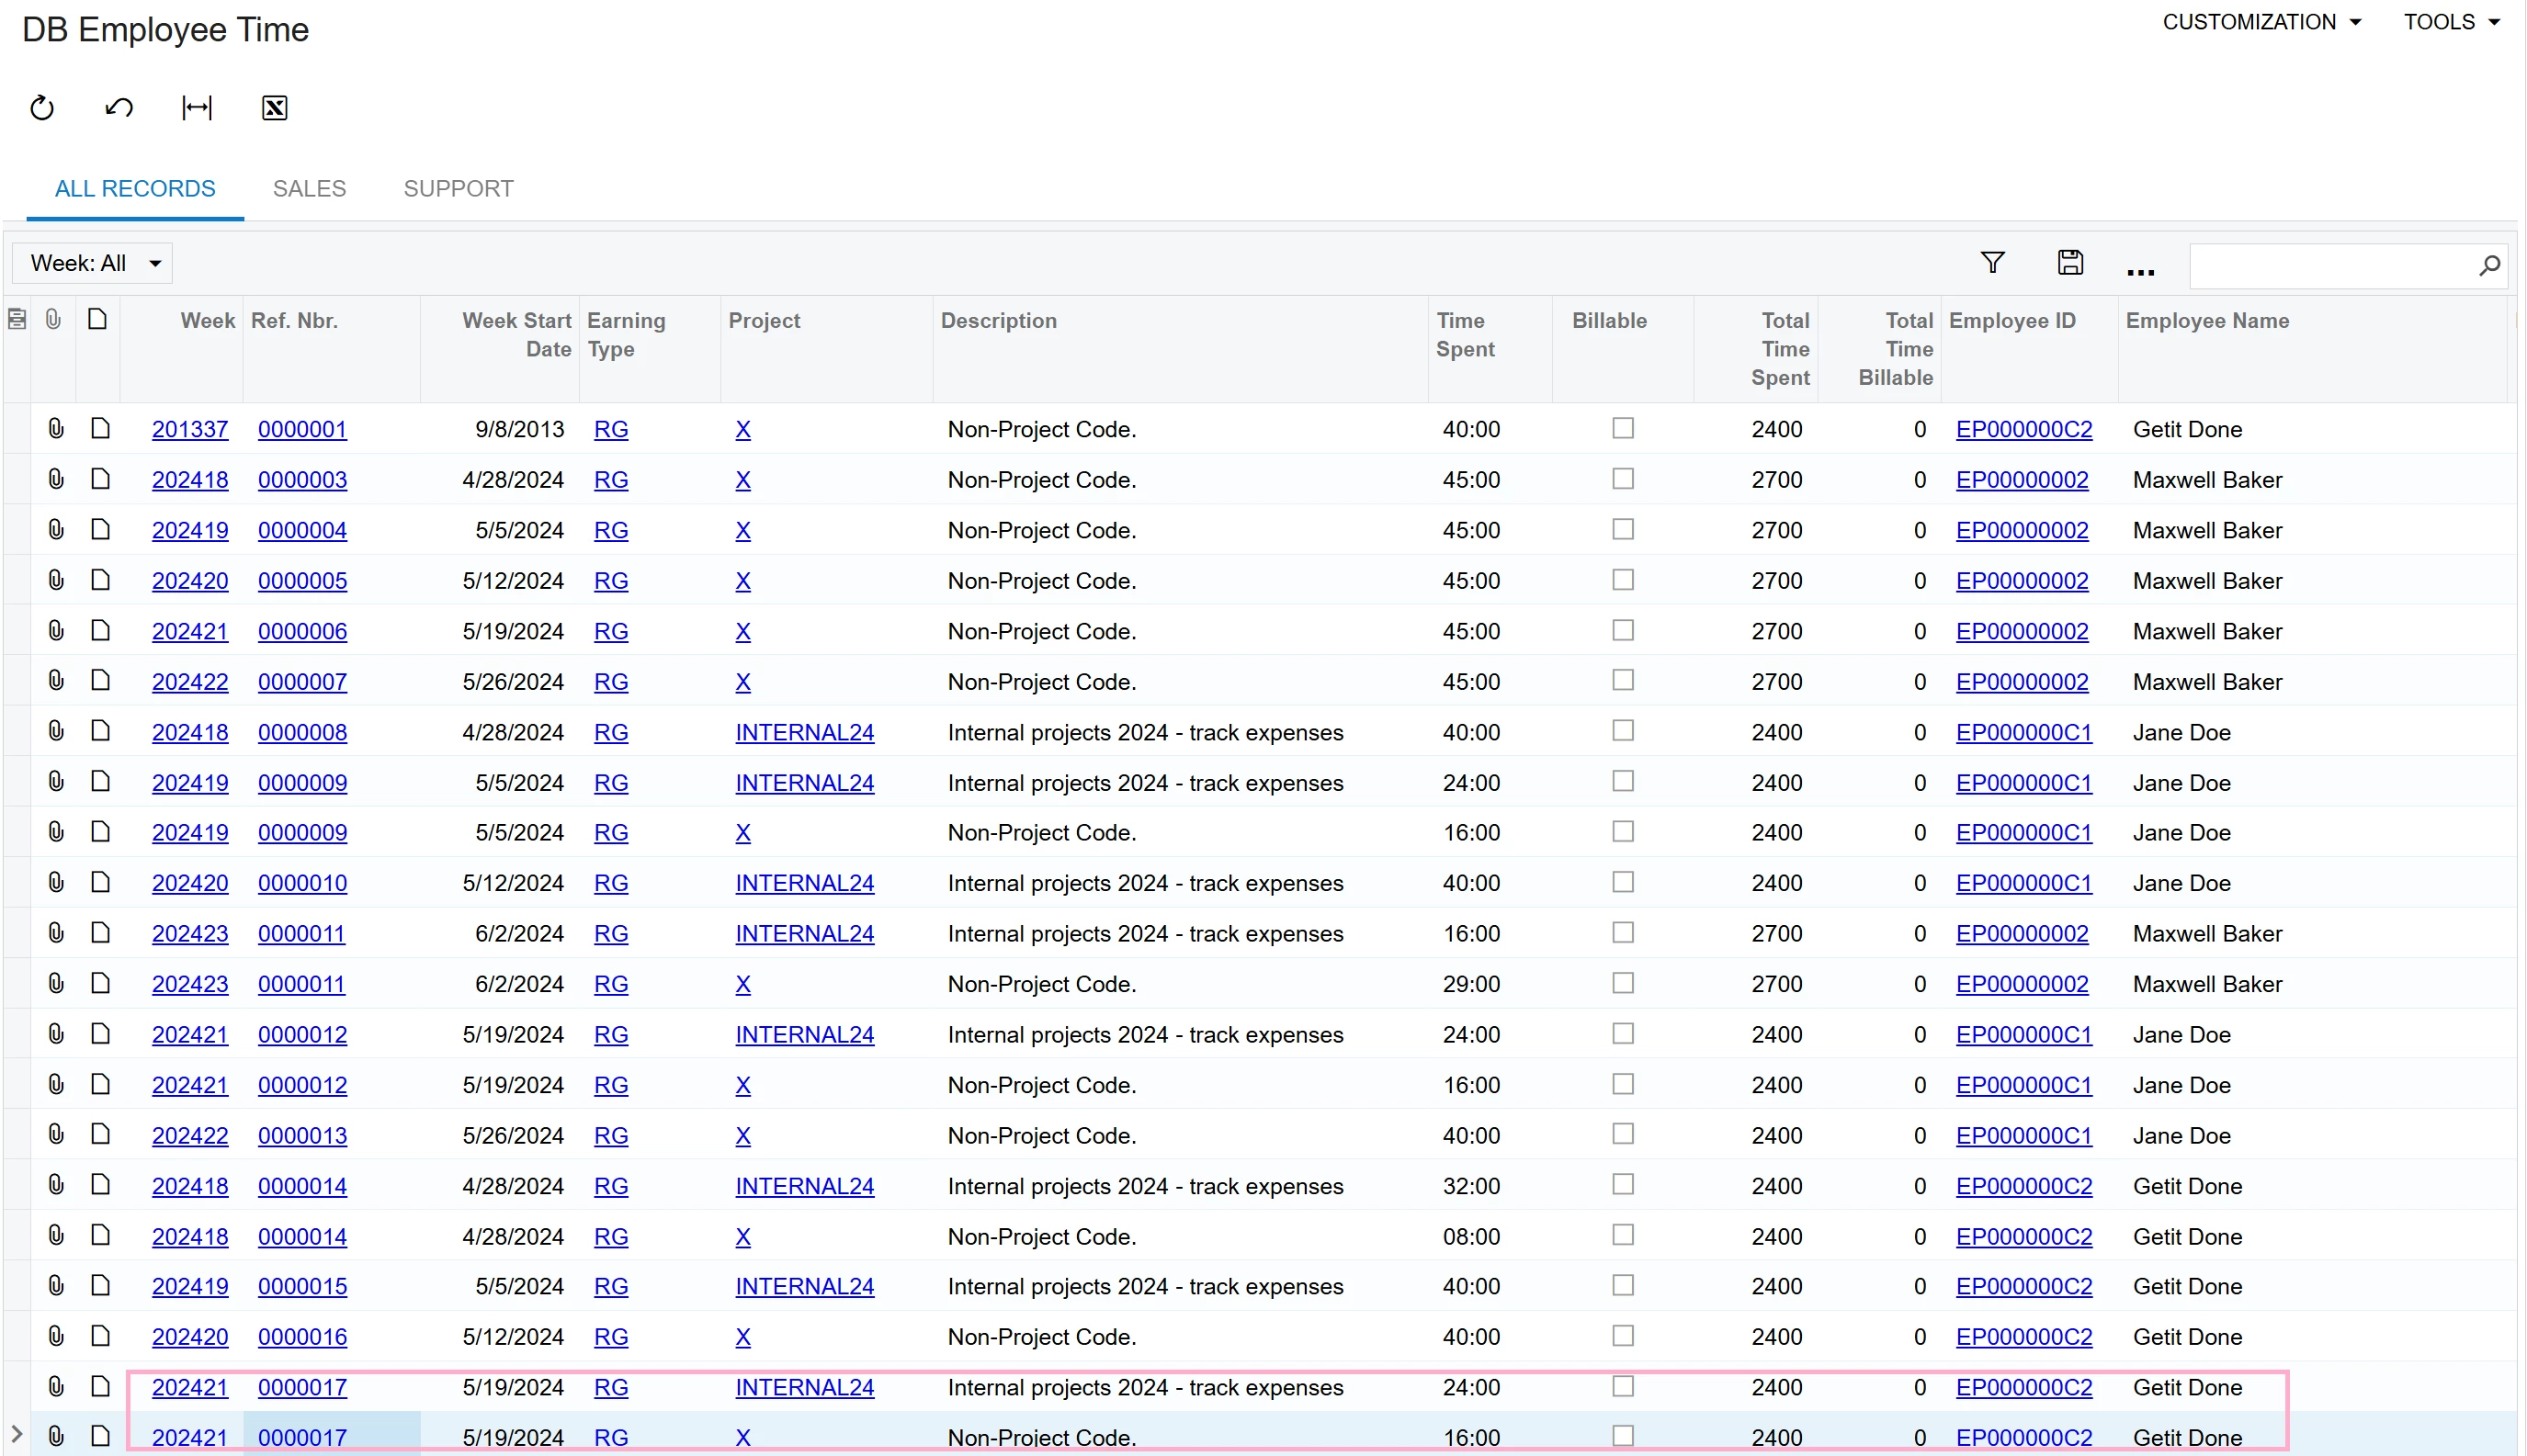Viewport: 2527px width, 1456px height.
Task: Switch to the Support tab
Action: [x=458, y=188]
